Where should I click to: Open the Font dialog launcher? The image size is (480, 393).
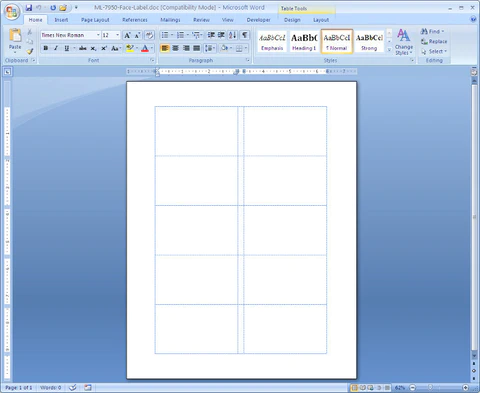152,60
